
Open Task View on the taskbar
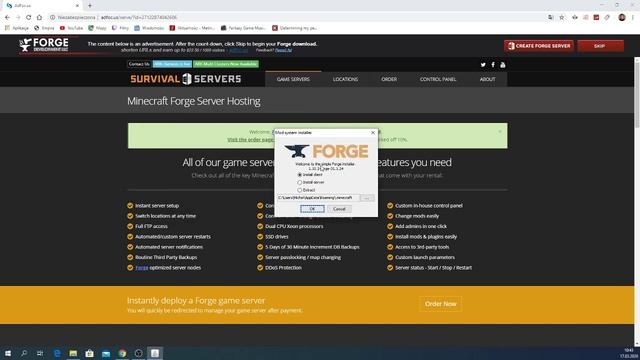40,353
